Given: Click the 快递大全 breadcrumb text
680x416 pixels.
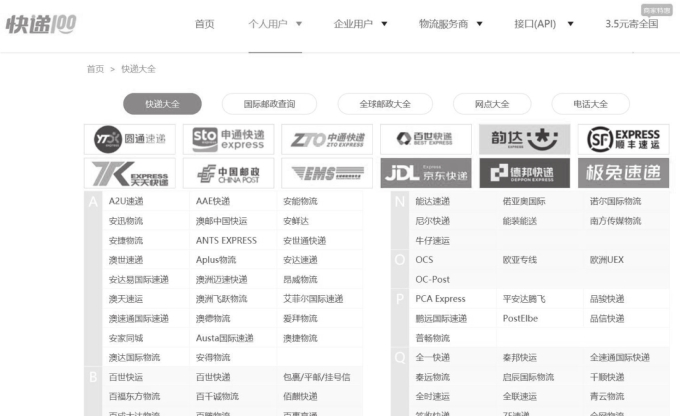Looking at the screenshot, I should click(138, 69).
